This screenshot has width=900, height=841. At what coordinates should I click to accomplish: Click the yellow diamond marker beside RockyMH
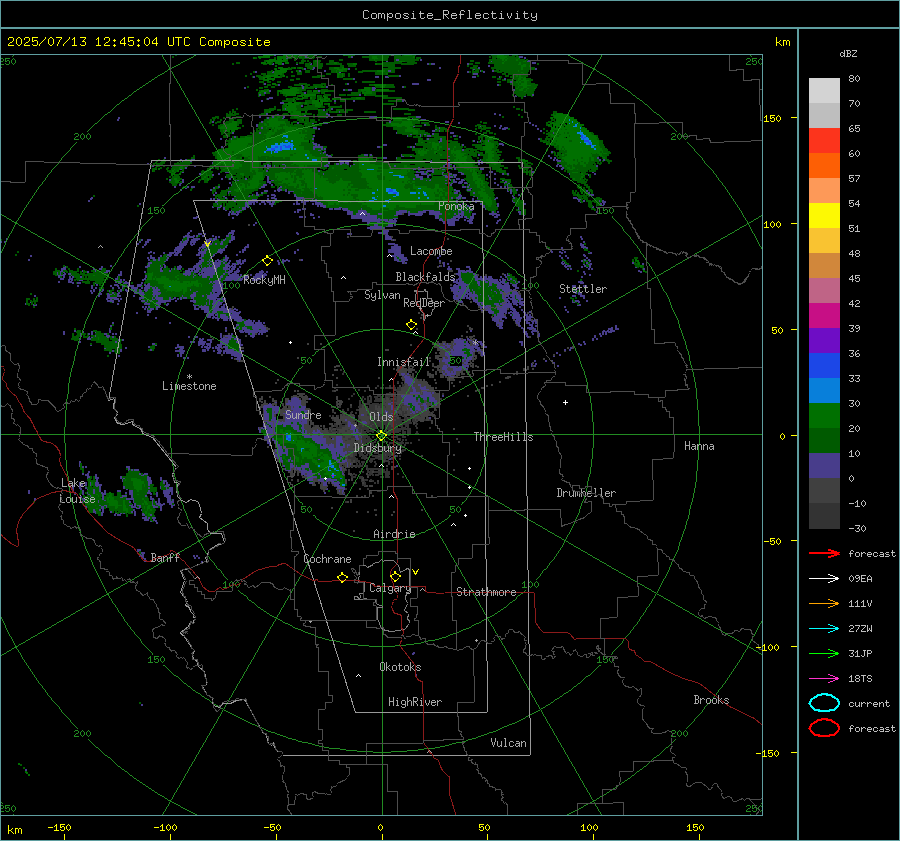(267, 261)
